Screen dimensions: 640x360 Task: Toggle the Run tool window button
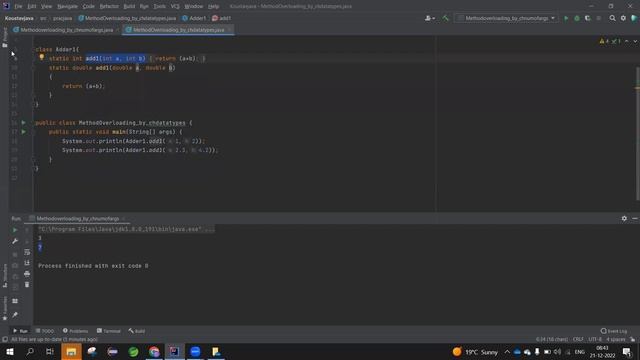(x=20, y=331)
